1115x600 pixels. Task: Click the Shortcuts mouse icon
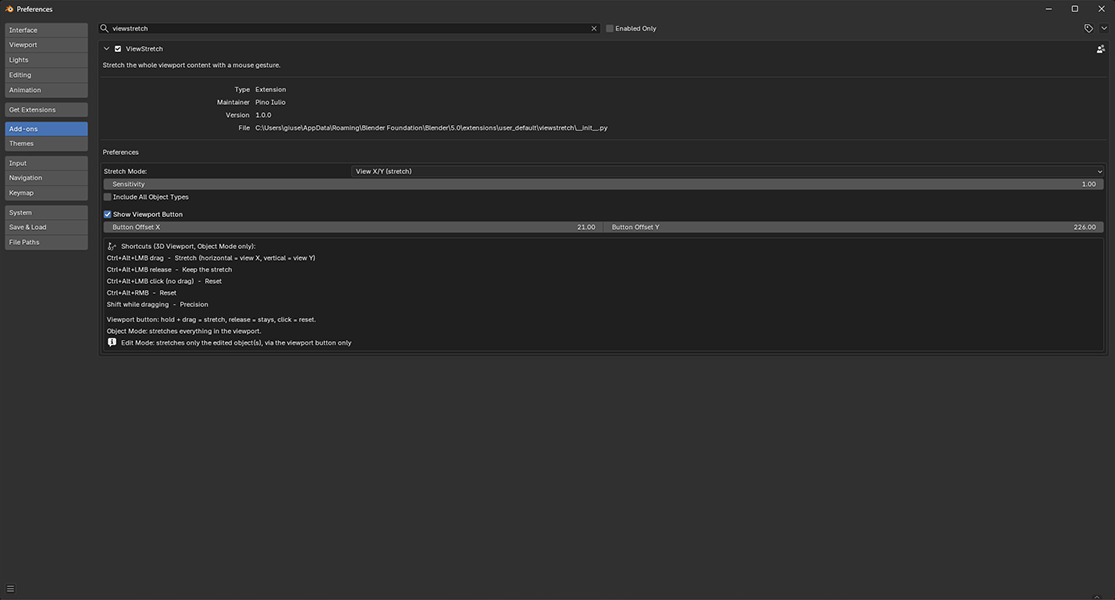(x=112, y=246)
